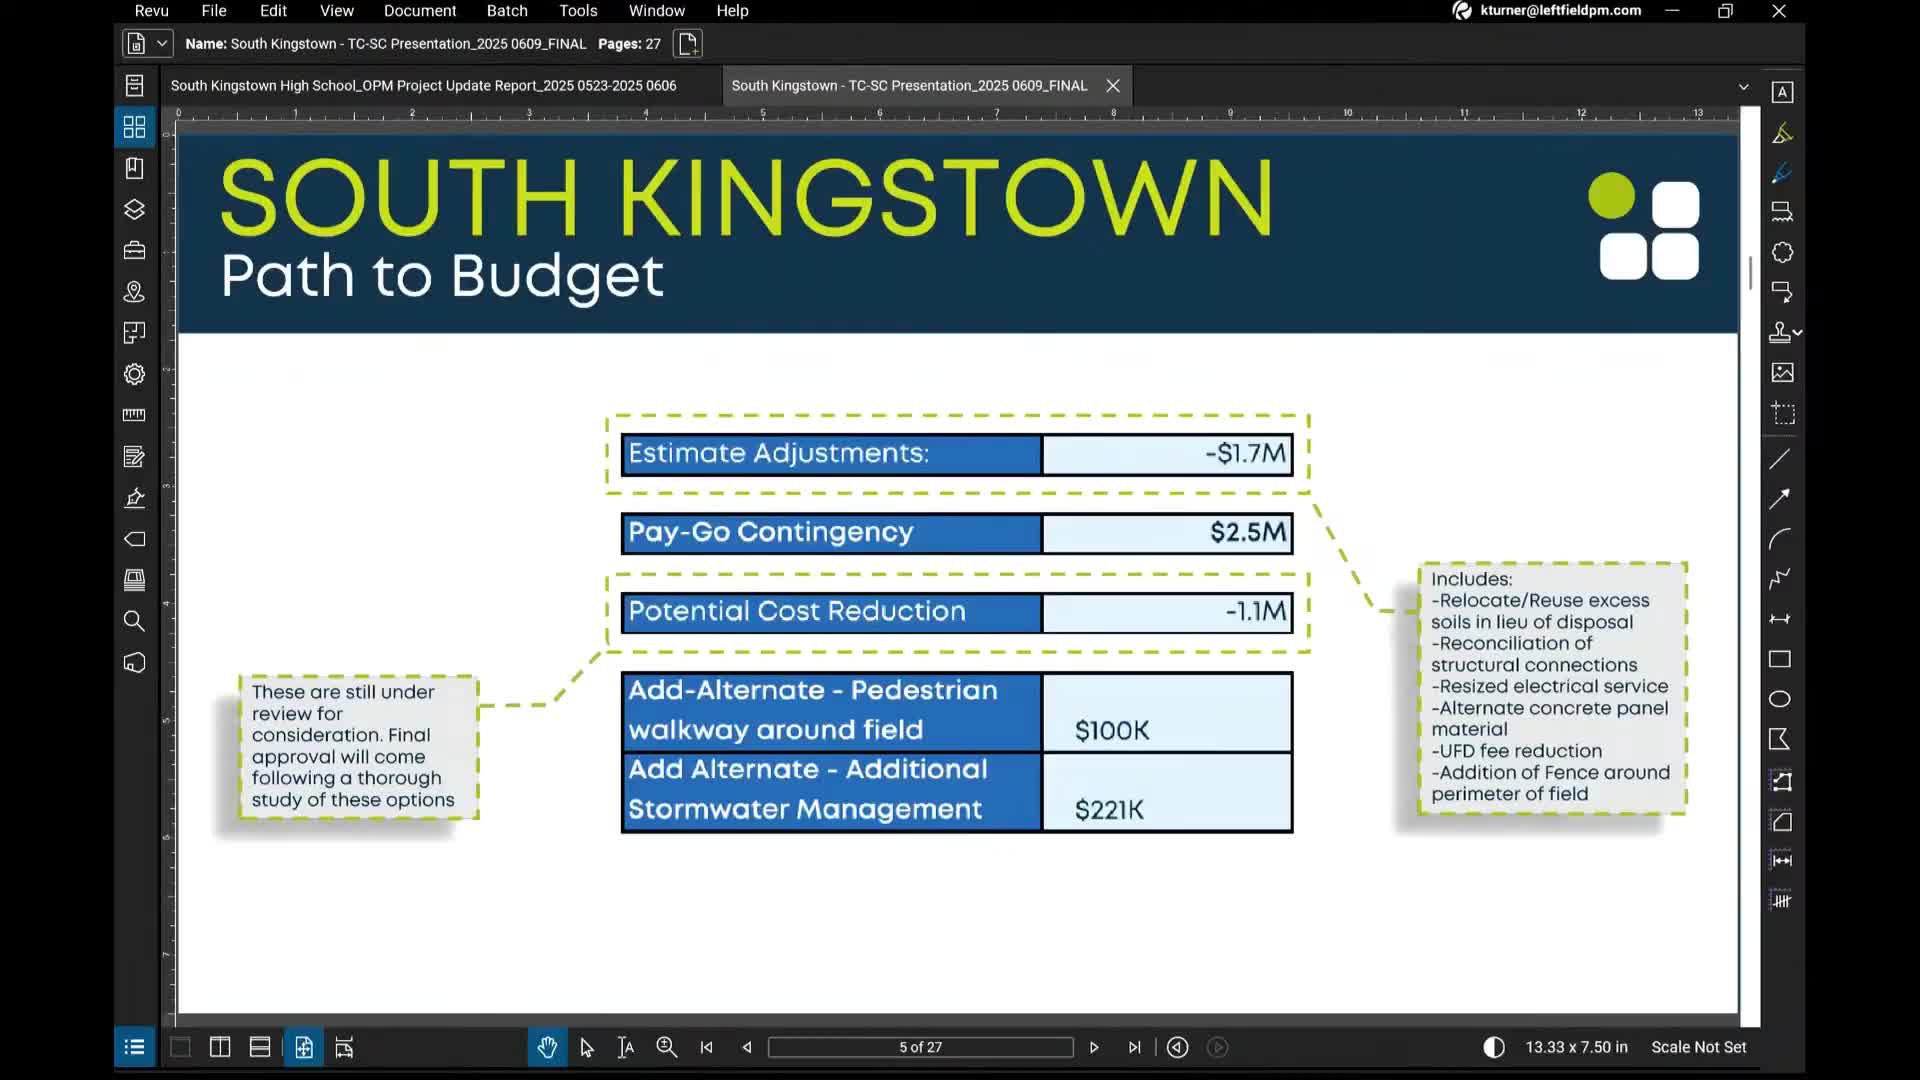
Task: Go to next page
Action: pyautogui.click(x=1094, y=1047)
